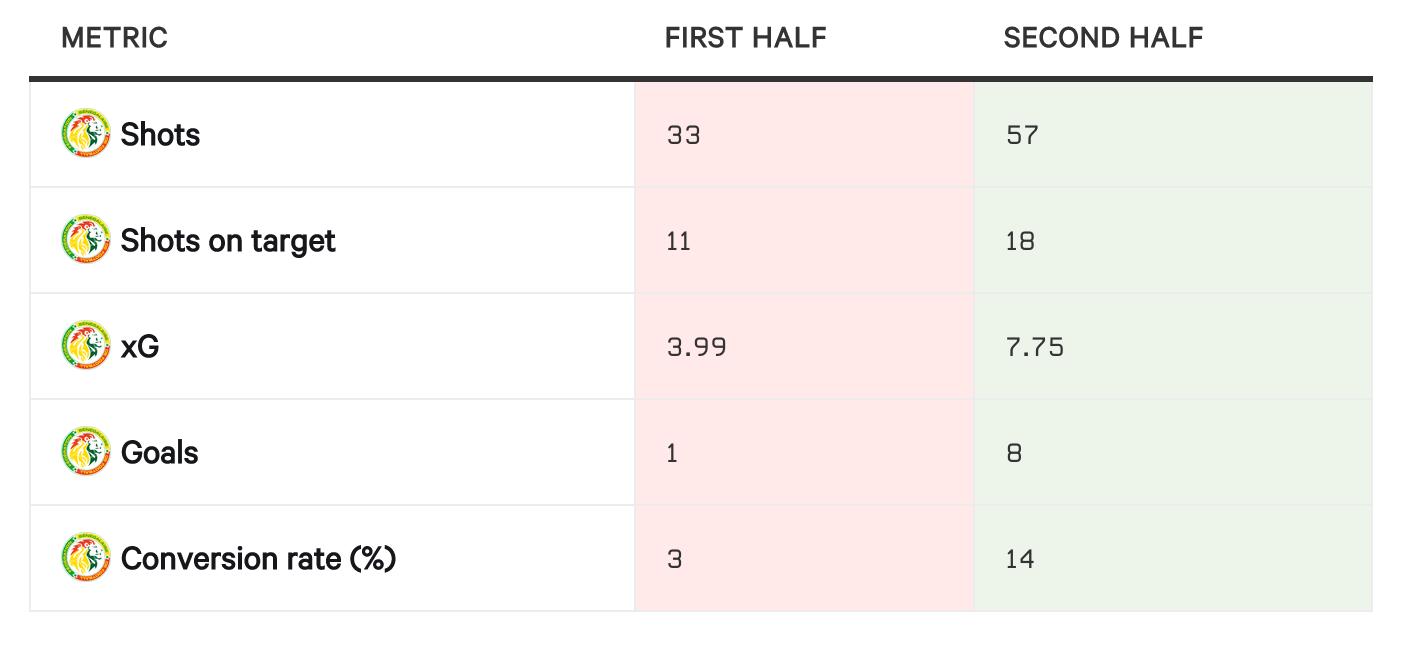1412x650 pixels.
Task: Click second half conversion rate 14
Action: point(1020,559)
